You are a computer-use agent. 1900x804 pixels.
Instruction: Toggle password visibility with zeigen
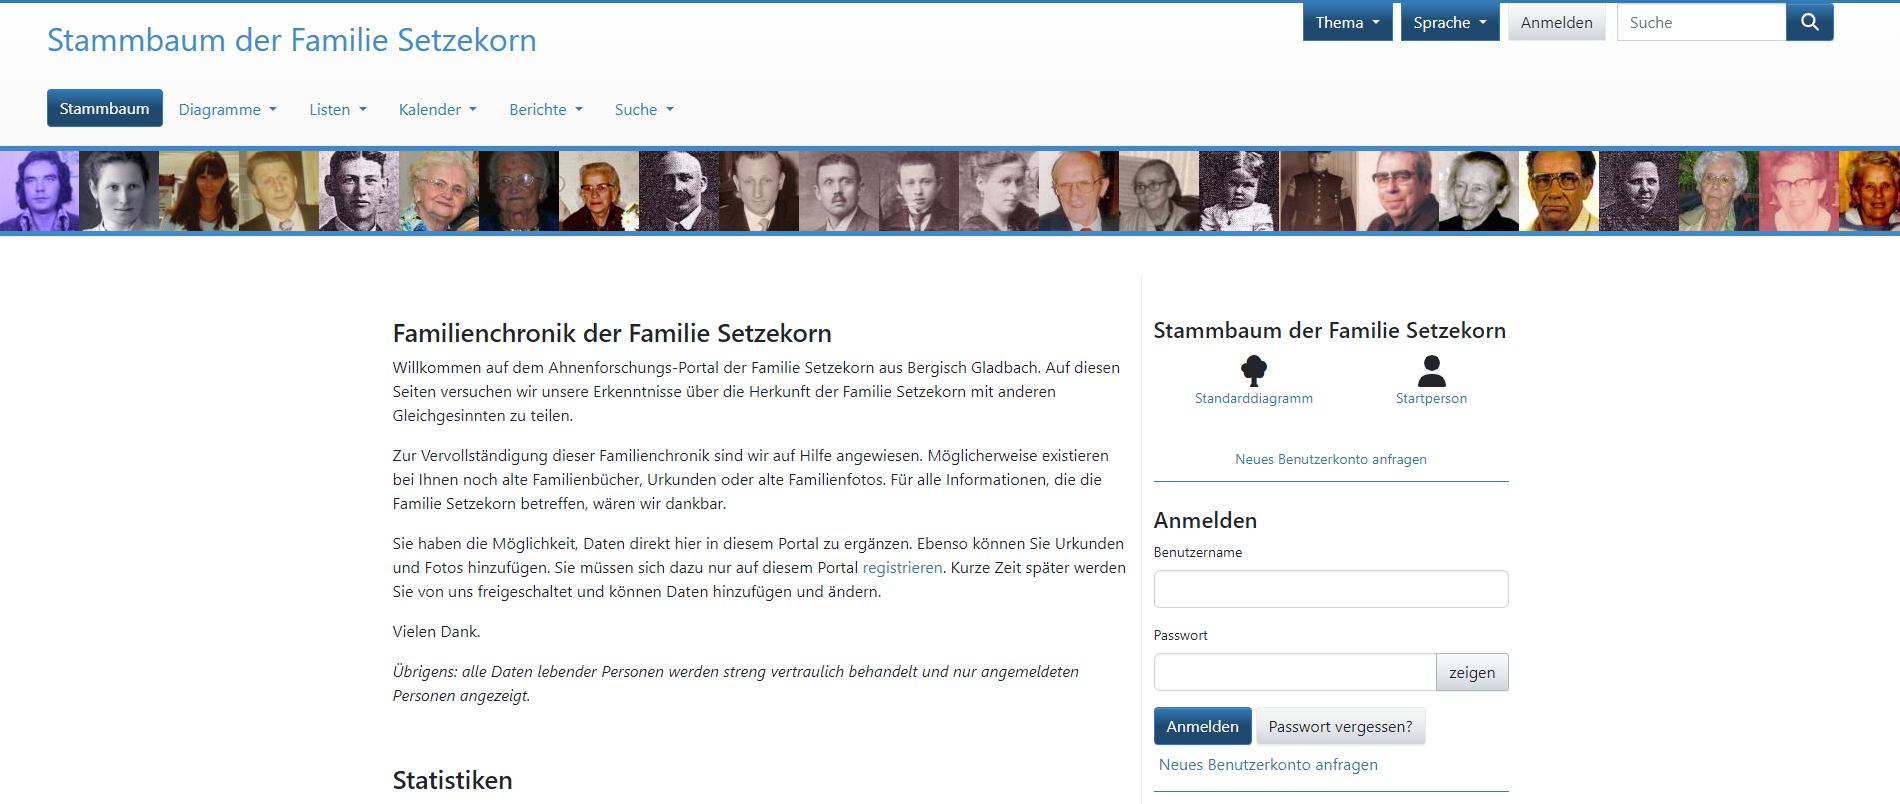(1472, 672)
